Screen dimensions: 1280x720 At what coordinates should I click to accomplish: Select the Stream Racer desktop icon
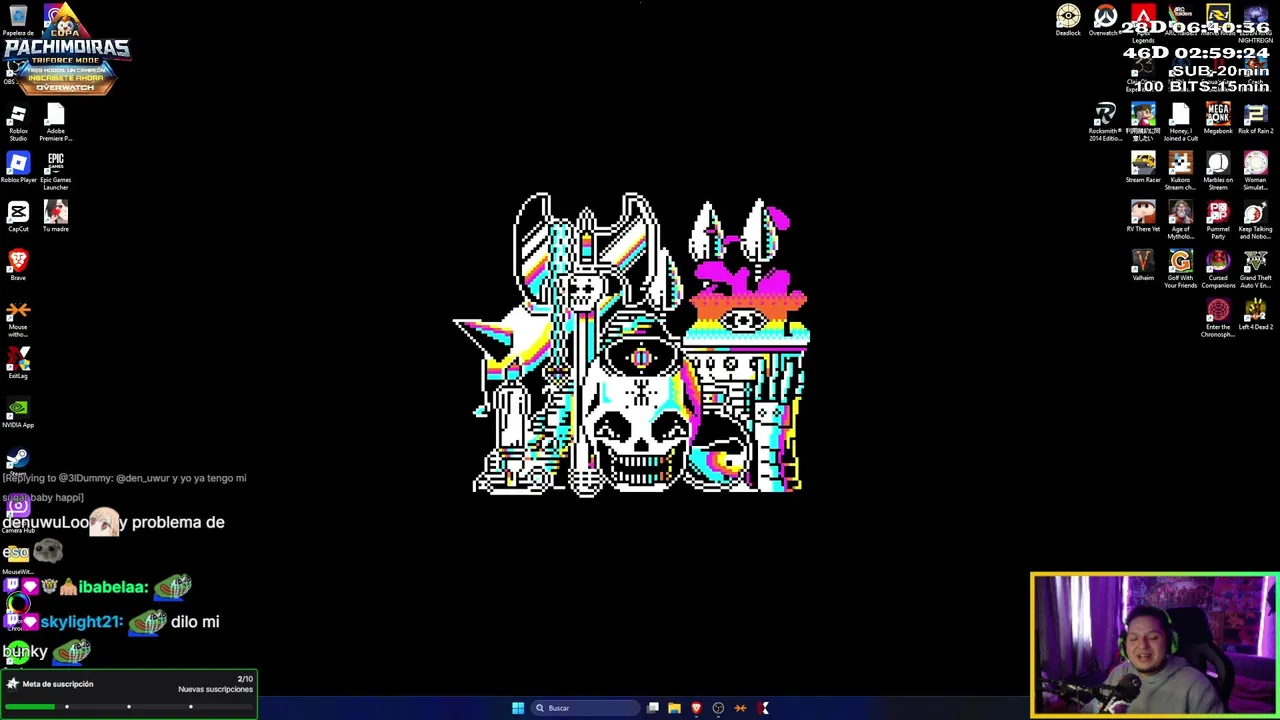(1143, 167)
